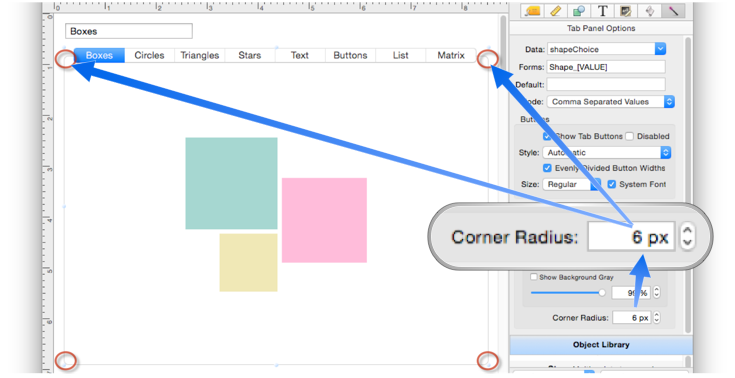This screenshot has width=735, height=378.
Task: Select the Stars tab
Action: [249, 55]
